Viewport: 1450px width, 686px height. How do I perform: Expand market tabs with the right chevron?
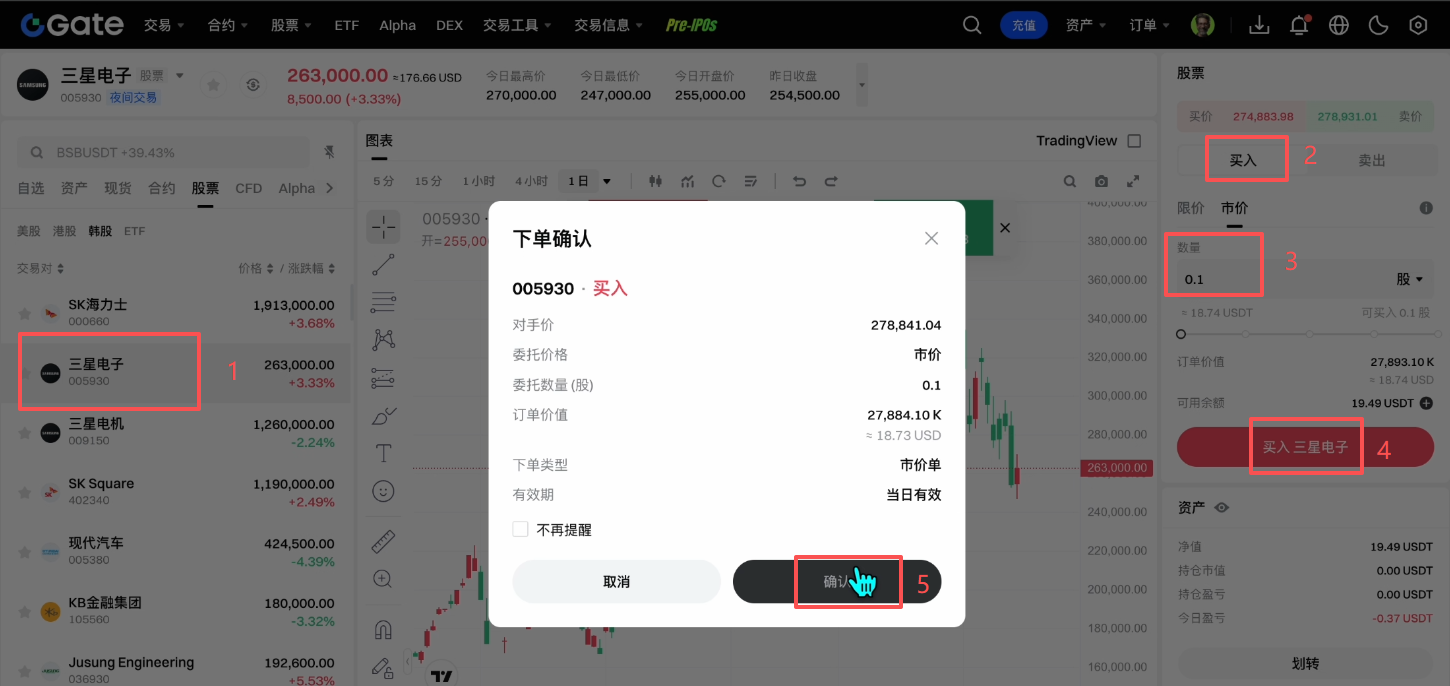pyautogui.click(x=330, y=188)
